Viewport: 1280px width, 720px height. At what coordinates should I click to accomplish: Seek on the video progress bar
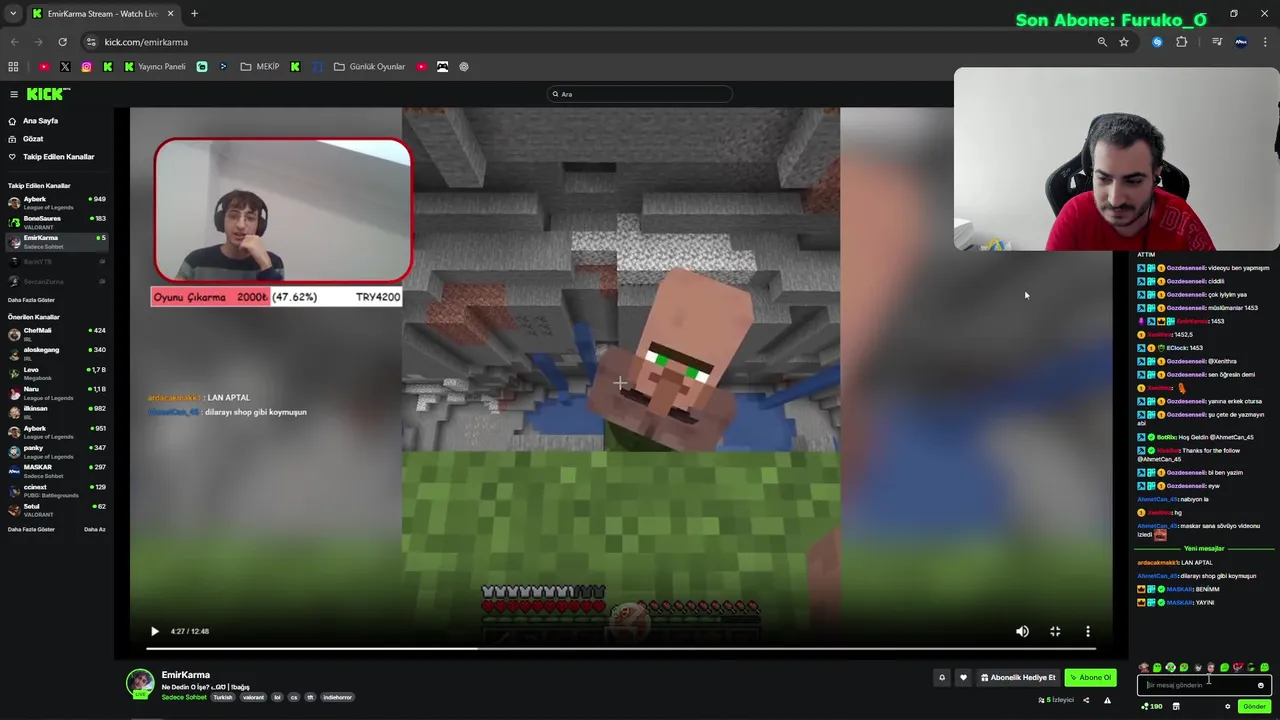pos(620,649)
